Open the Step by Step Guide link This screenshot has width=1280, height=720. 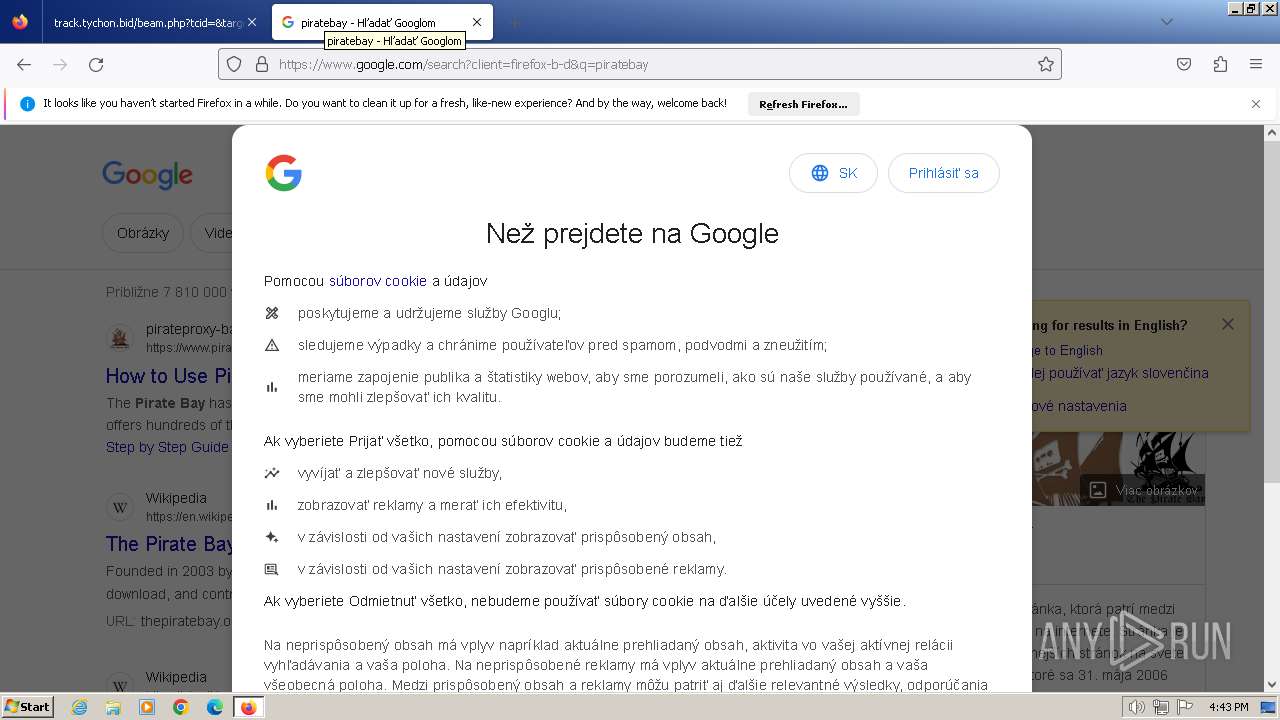click(x=167, y=447)
